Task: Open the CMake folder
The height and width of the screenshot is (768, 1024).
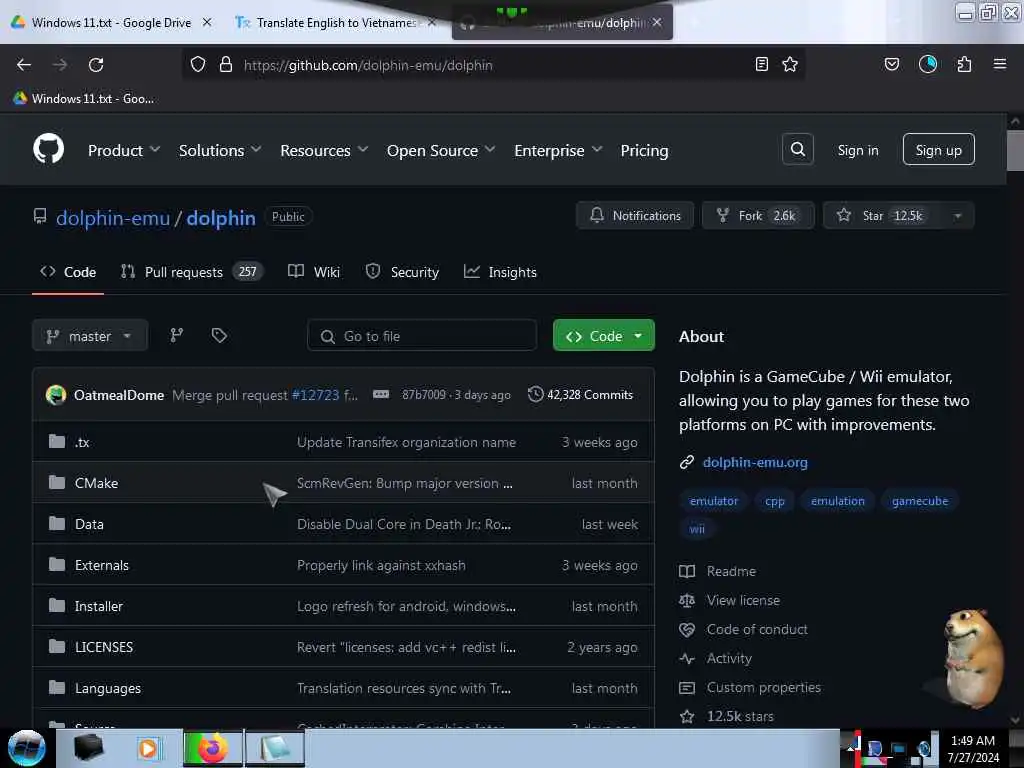Action: pos(97,483)
